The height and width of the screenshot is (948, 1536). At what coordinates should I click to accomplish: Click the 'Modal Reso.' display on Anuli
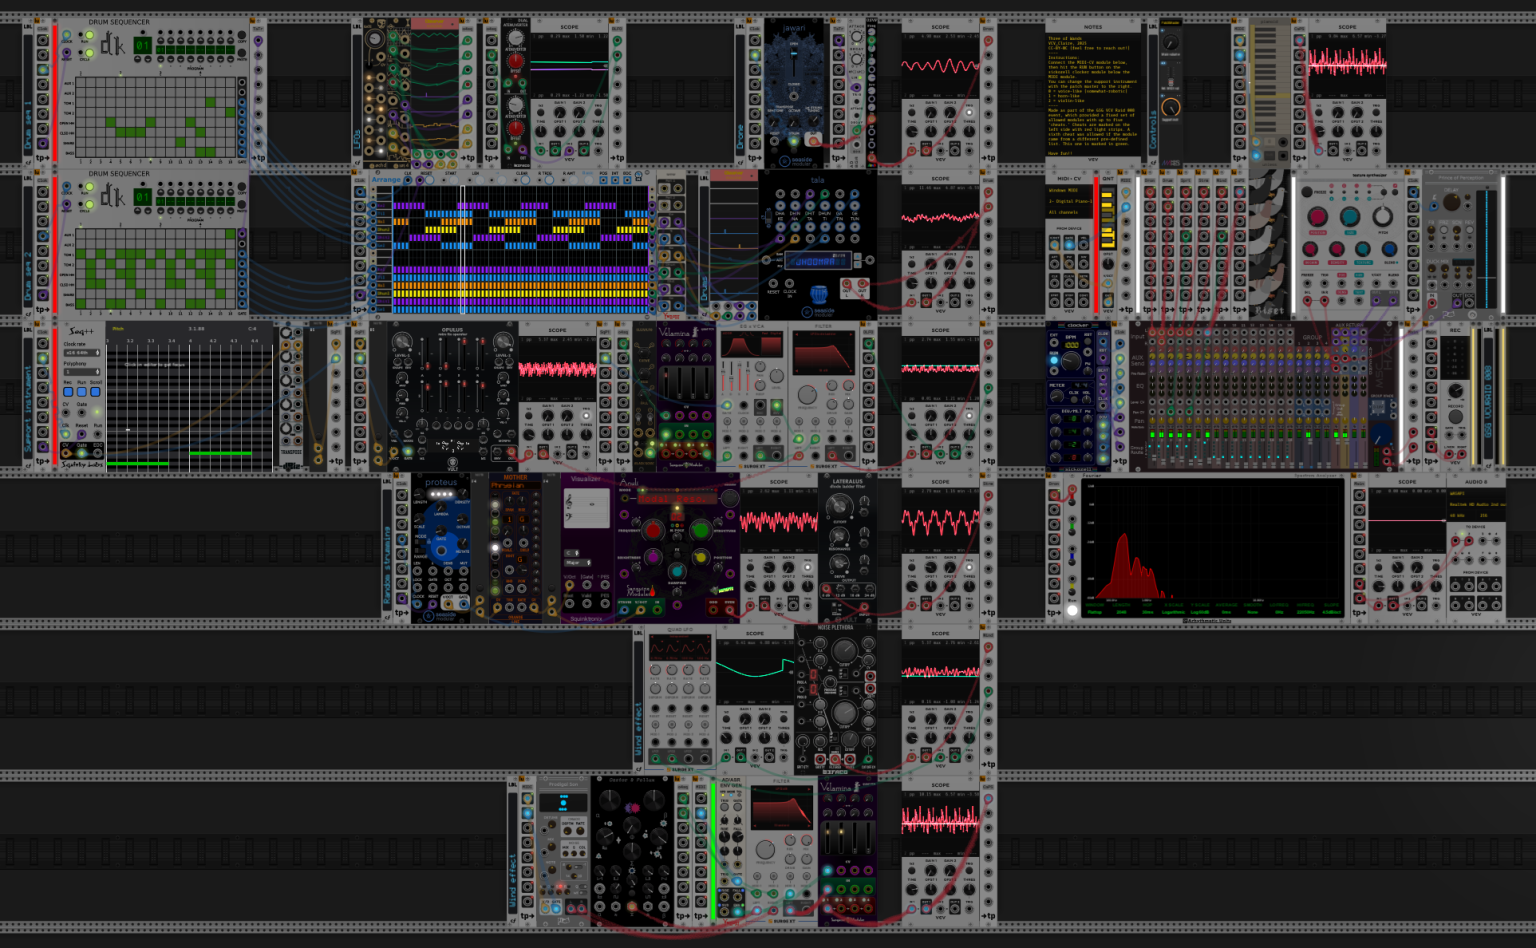(677, 497)
